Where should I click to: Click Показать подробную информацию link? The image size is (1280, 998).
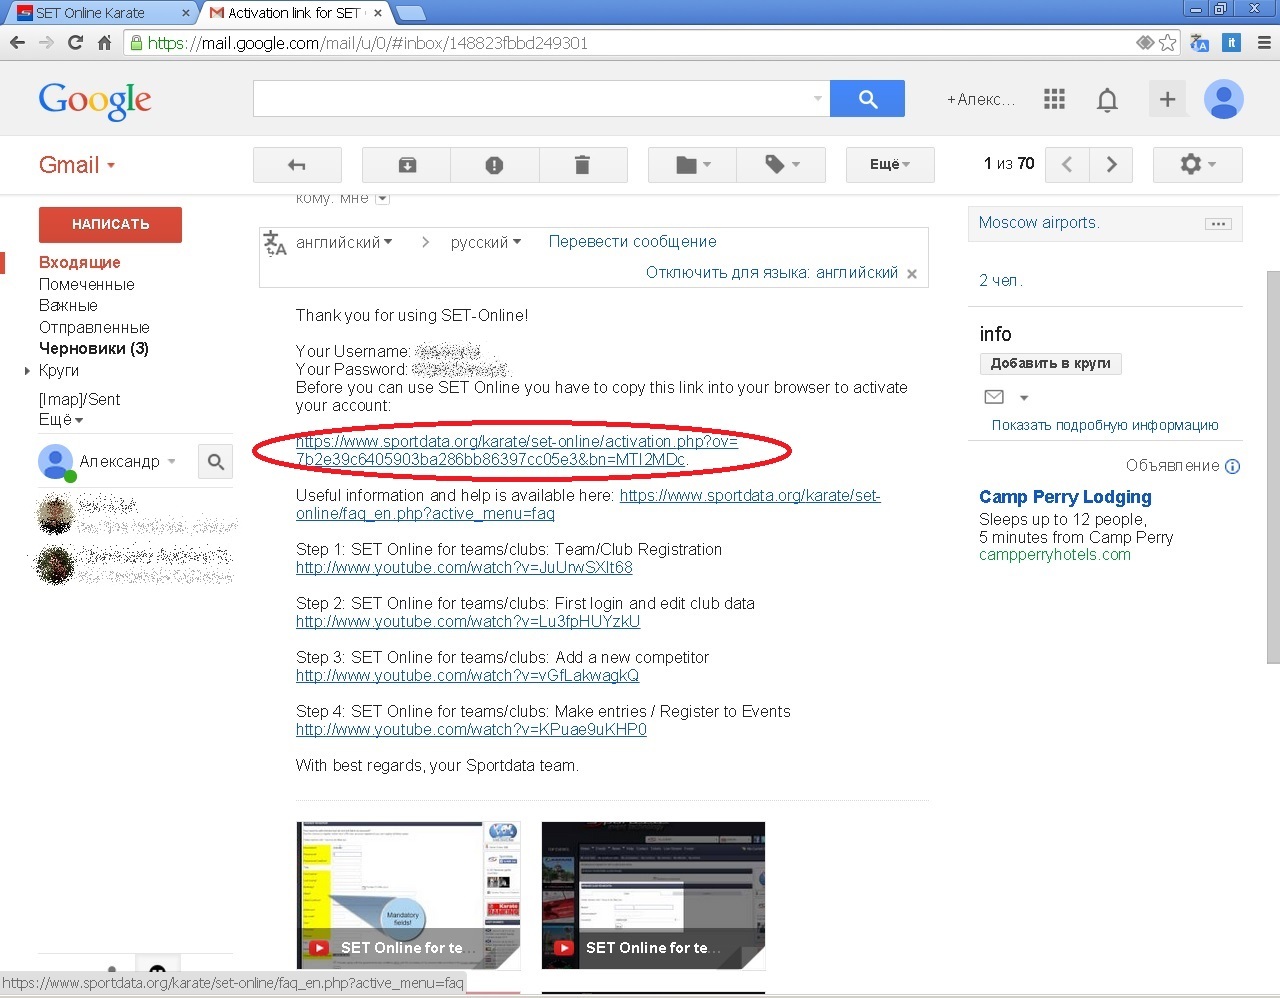tap(1105, 425)
